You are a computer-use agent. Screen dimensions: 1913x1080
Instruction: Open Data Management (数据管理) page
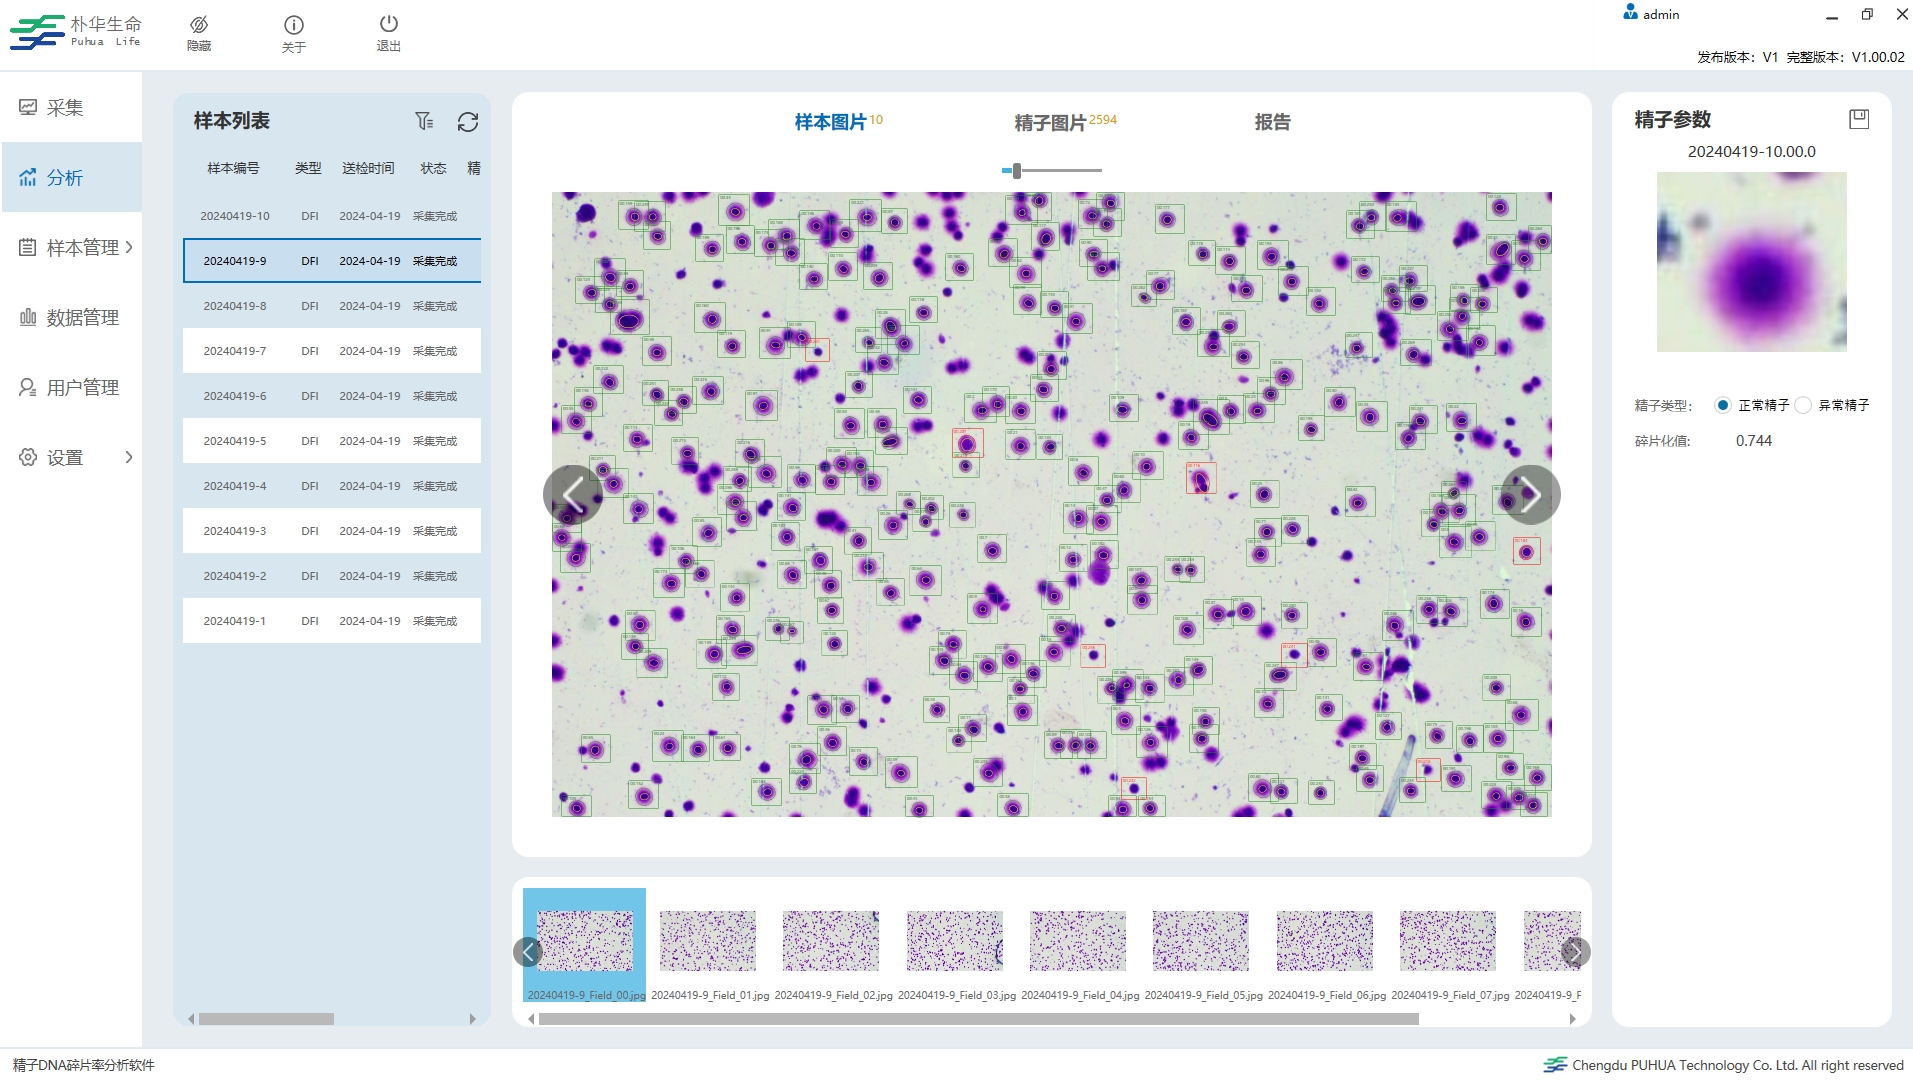point(82,317)
